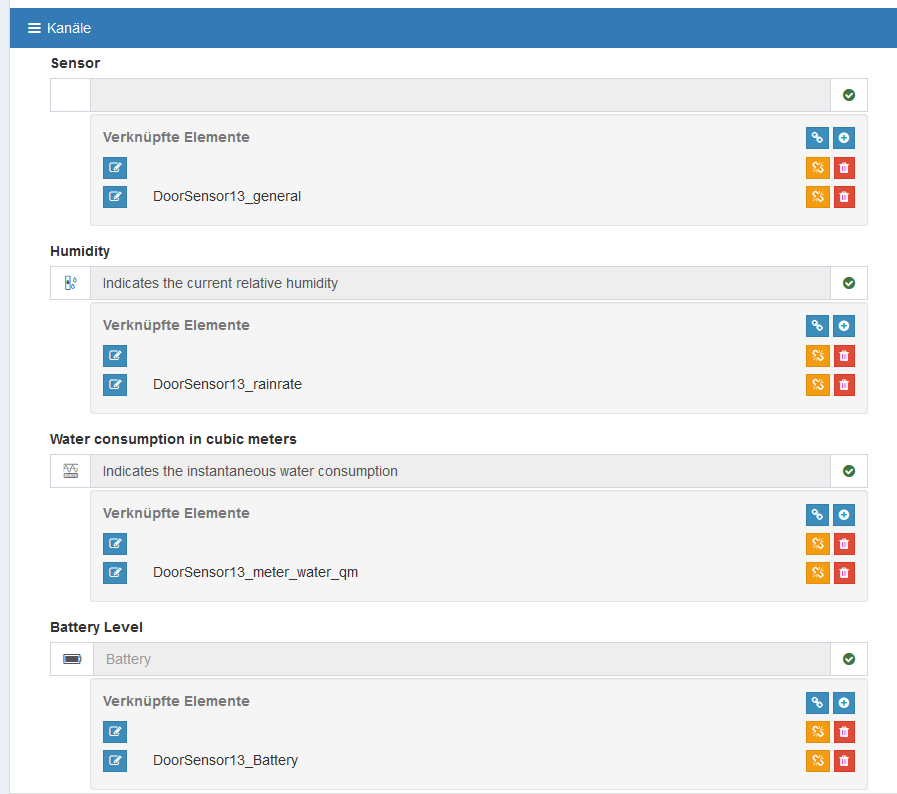Edit the DoorSensor13_Battery item
Image resolution: width=897 pixels, height=794 pixels.
115,761
